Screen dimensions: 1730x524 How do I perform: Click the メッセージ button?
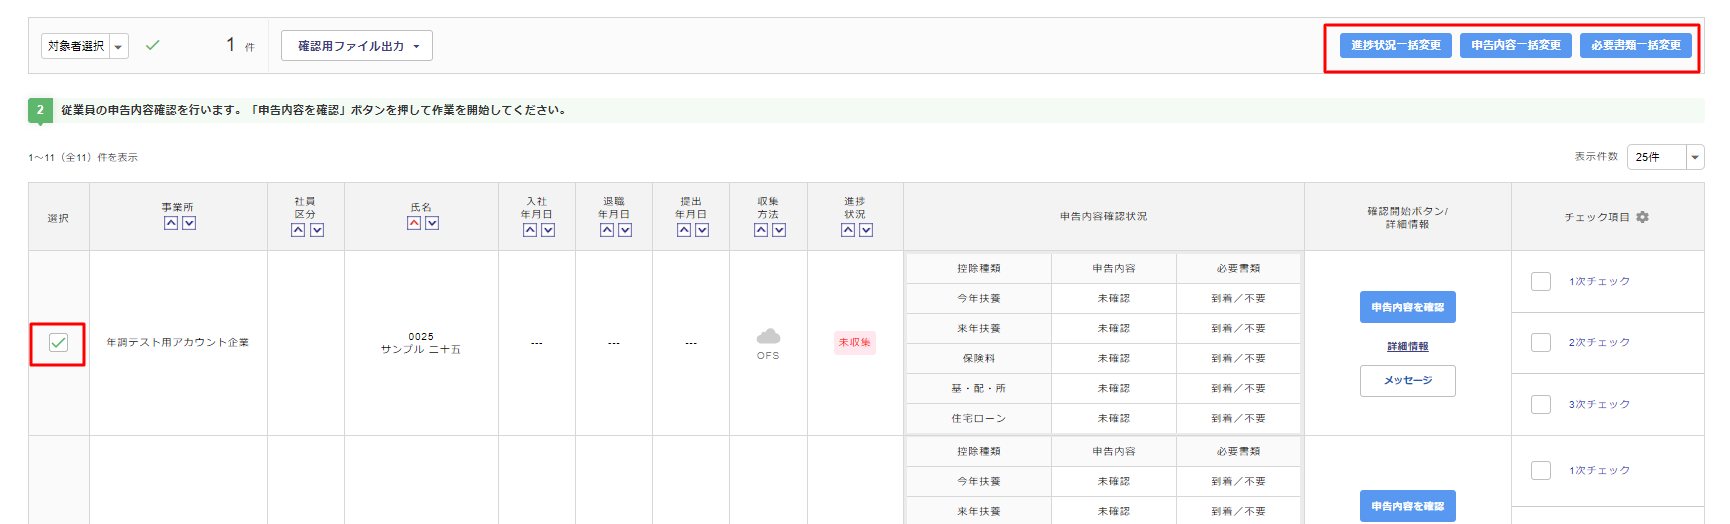pyautogui.click(x=1407, y=381)
